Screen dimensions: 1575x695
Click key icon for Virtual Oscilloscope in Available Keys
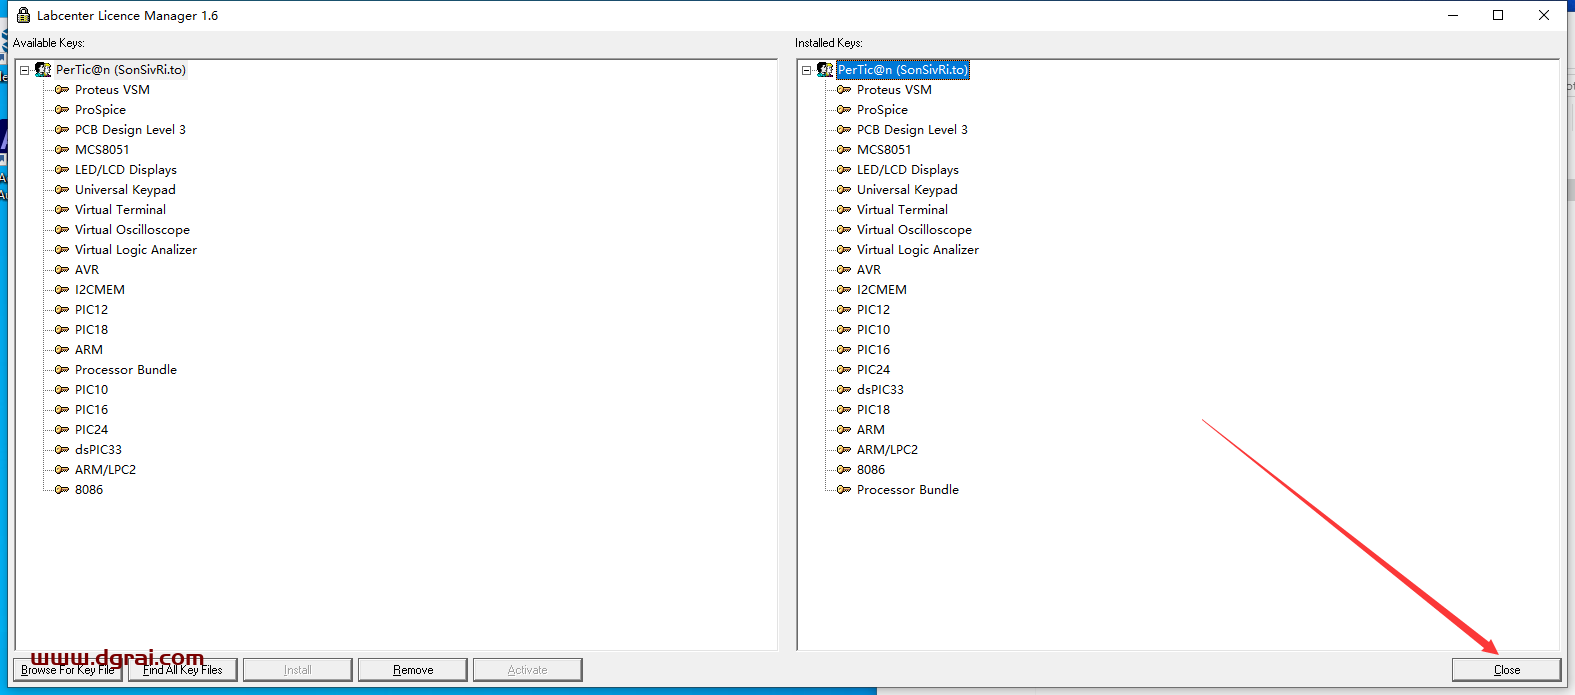coord(62,230)
